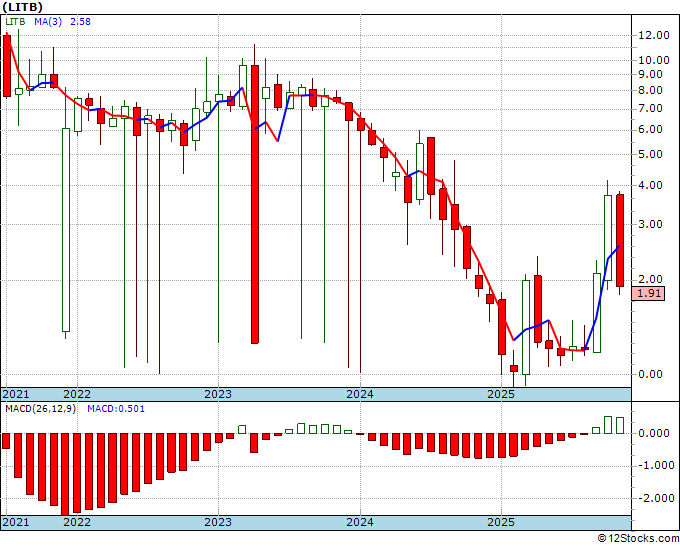Click 2023 on the price chart timeline
Viewport: 680px width, 546px height.
click(218, 394)
